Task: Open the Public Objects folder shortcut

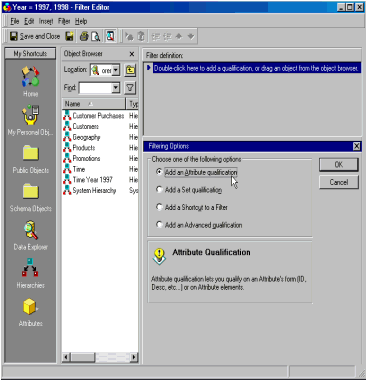Action: tap(30, 159)
